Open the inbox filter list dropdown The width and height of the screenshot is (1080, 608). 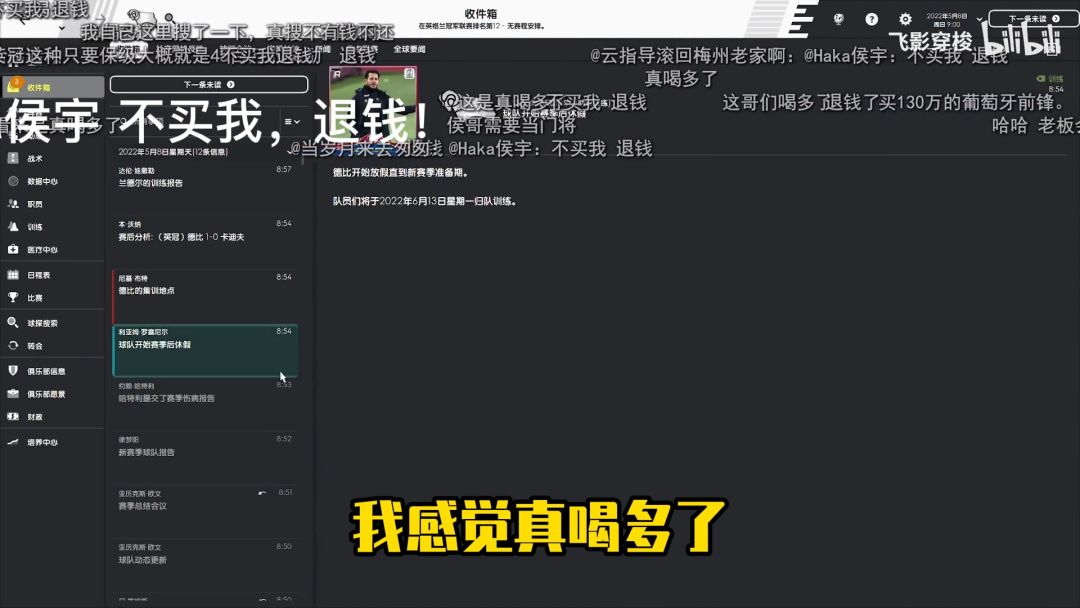292,122
